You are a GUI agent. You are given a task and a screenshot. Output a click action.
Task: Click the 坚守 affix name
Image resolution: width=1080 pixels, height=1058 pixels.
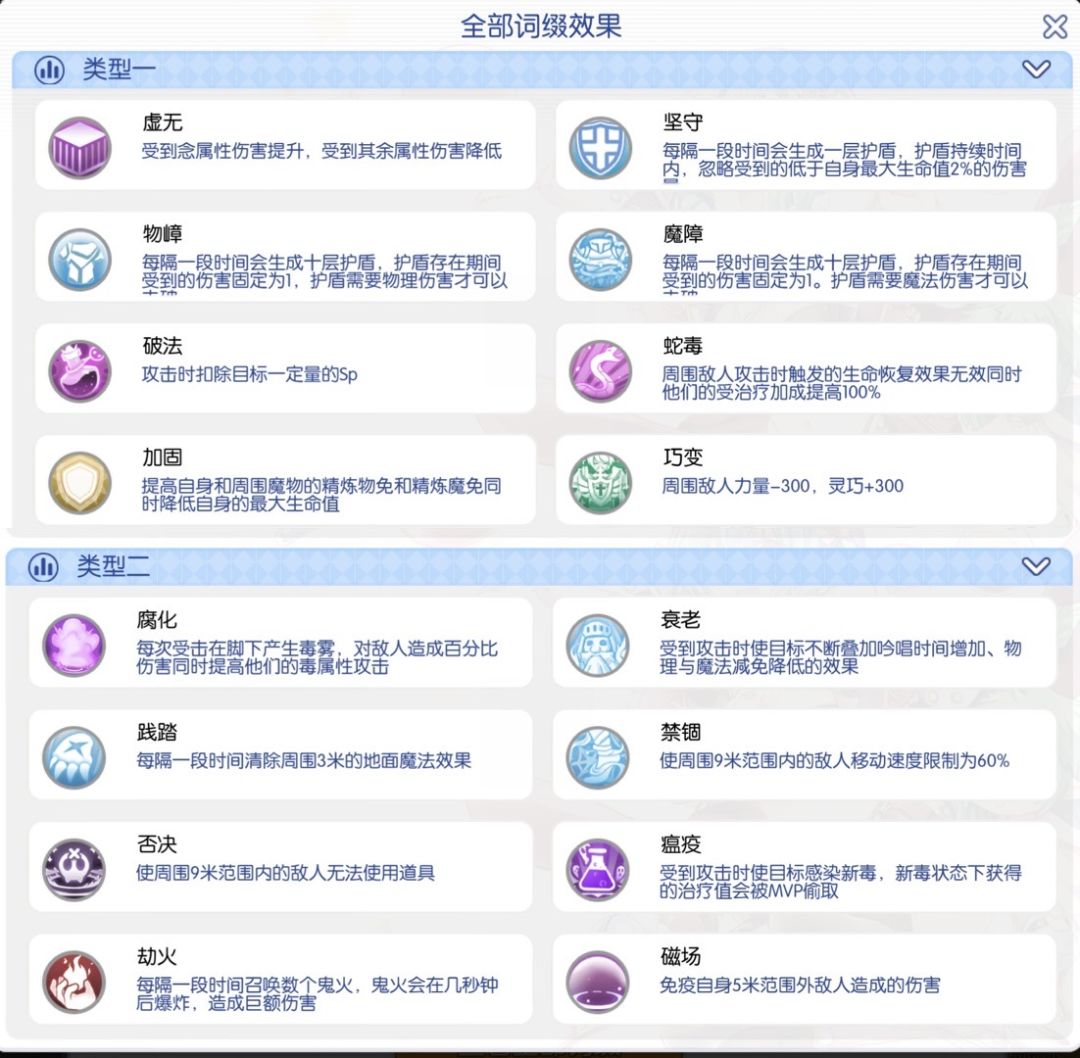tap(683, 123)
